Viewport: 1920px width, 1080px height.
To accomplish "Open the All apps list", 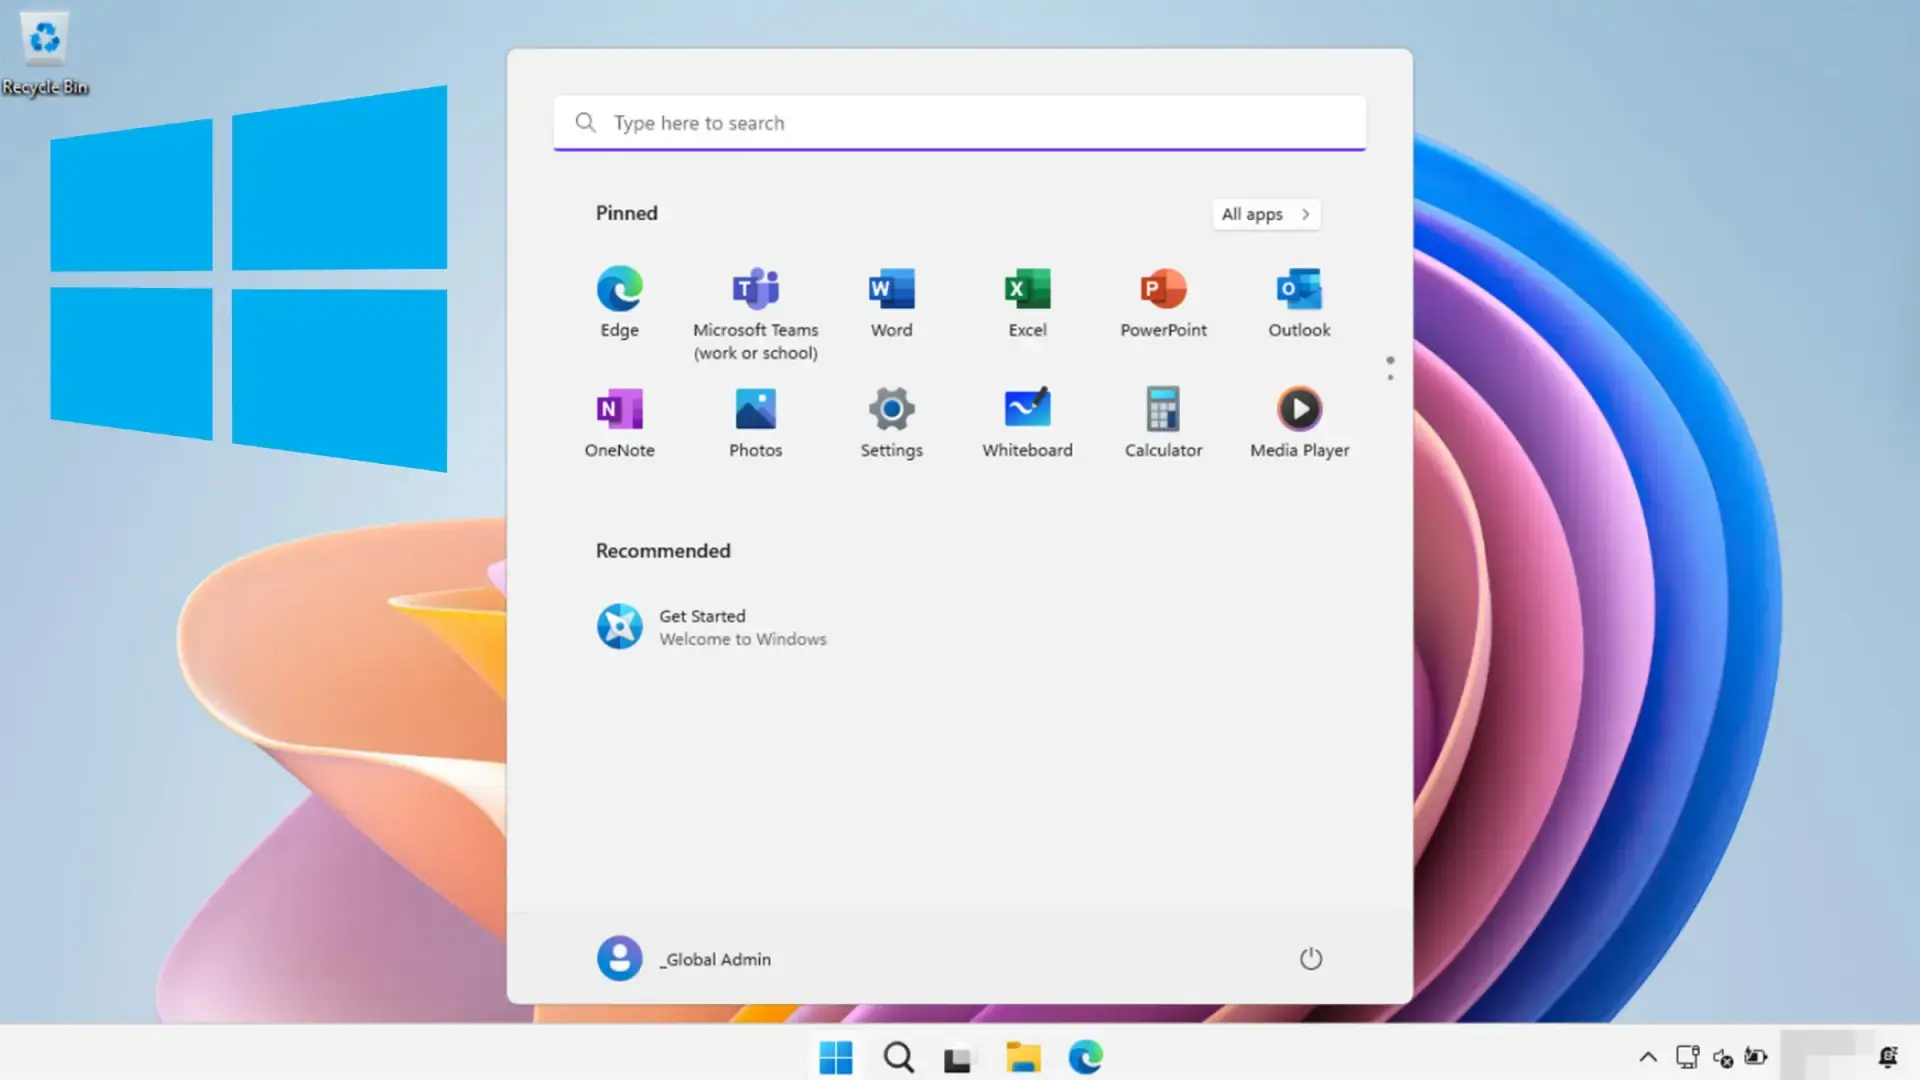I will [1265, 214].
